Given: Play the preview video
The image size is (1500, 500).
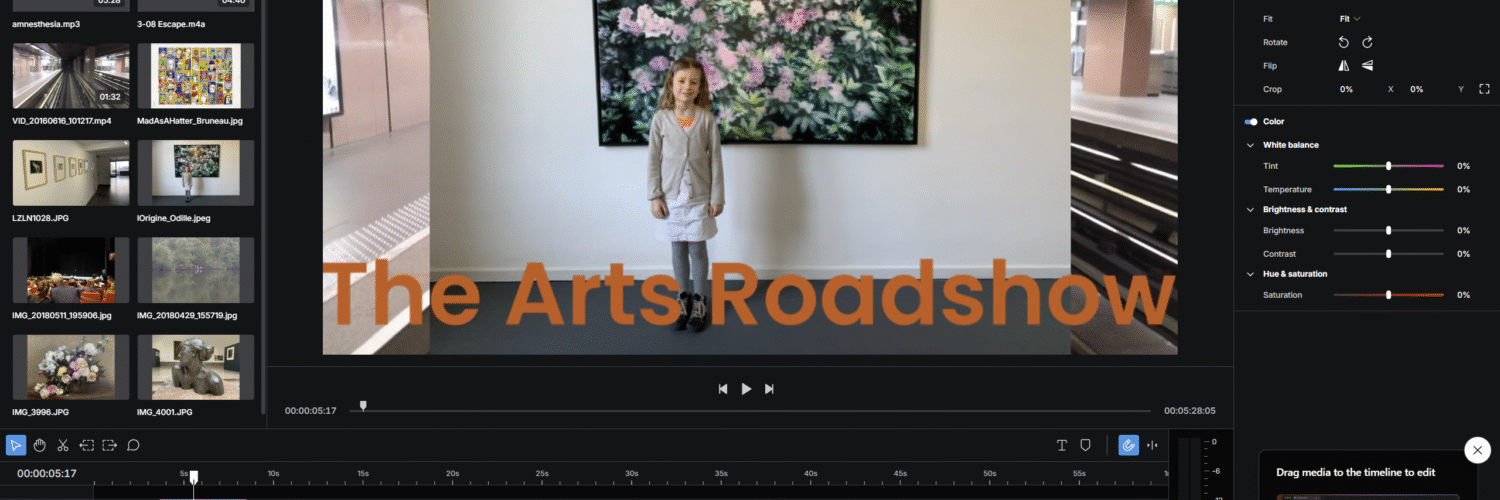Looking at the screenshot, I should tap(746, 389).
